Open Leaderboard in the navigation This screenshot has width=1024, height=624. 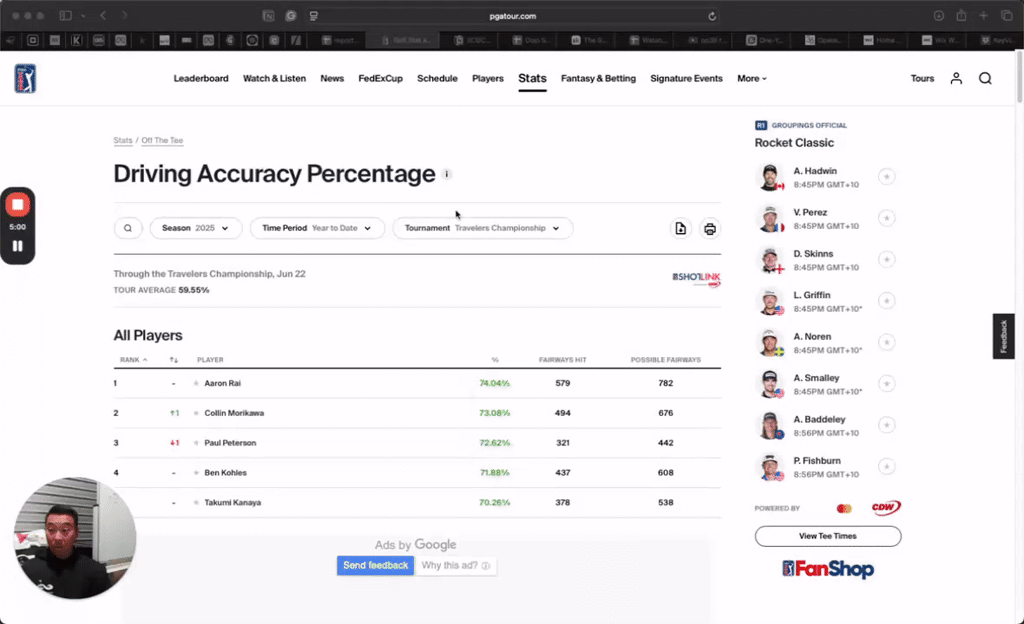coord(201,78)
